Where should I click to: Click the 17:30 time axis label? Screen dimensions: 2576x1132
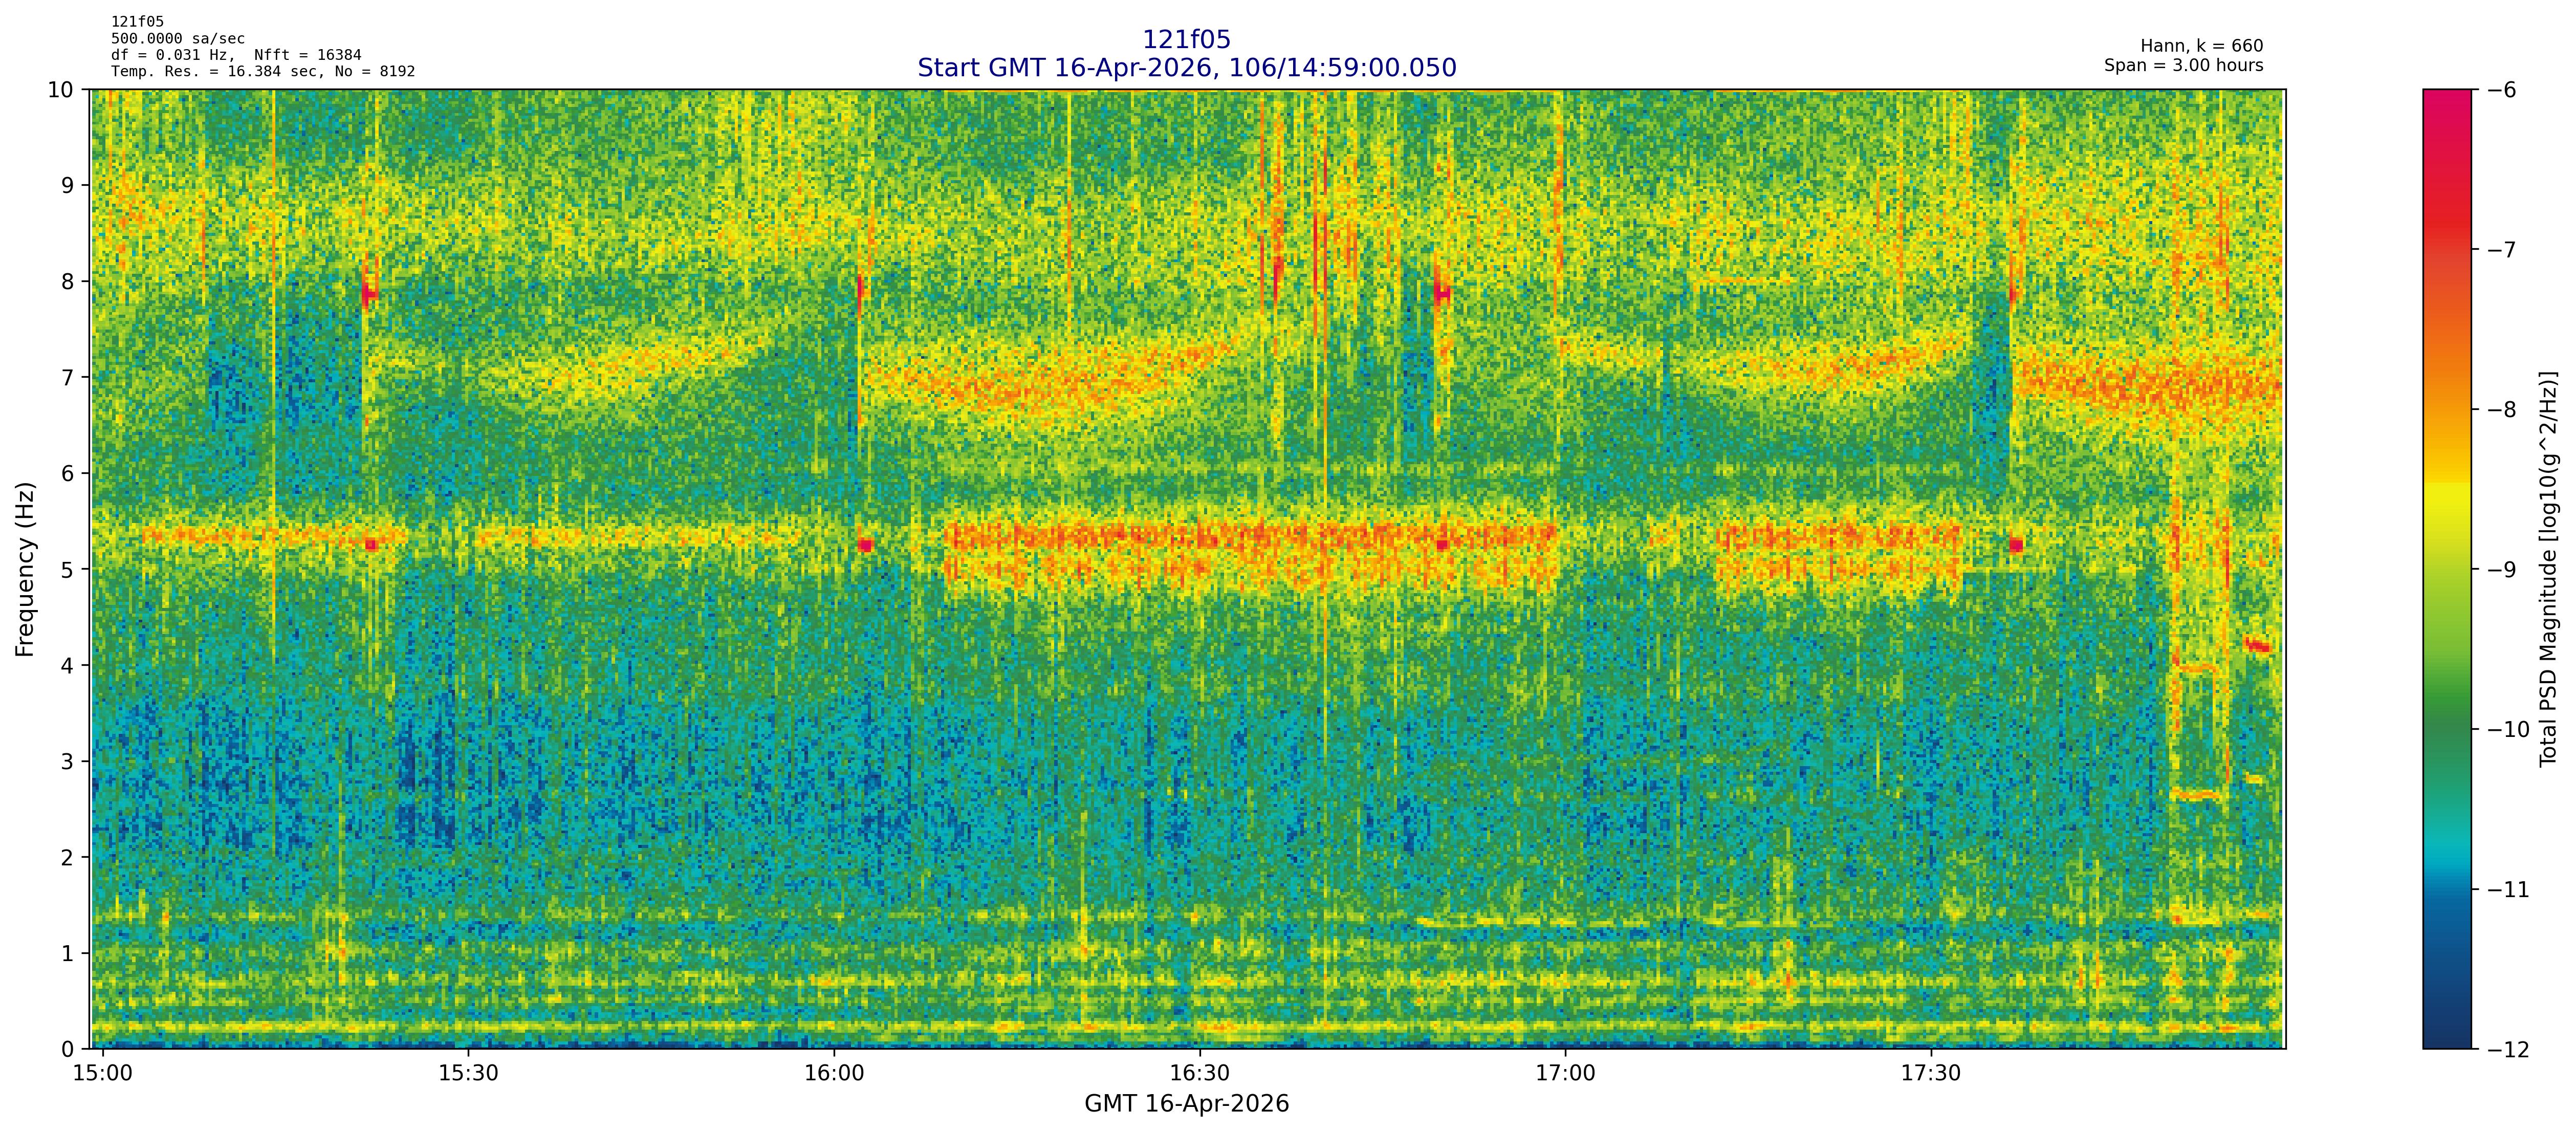pos(1931,1073)
